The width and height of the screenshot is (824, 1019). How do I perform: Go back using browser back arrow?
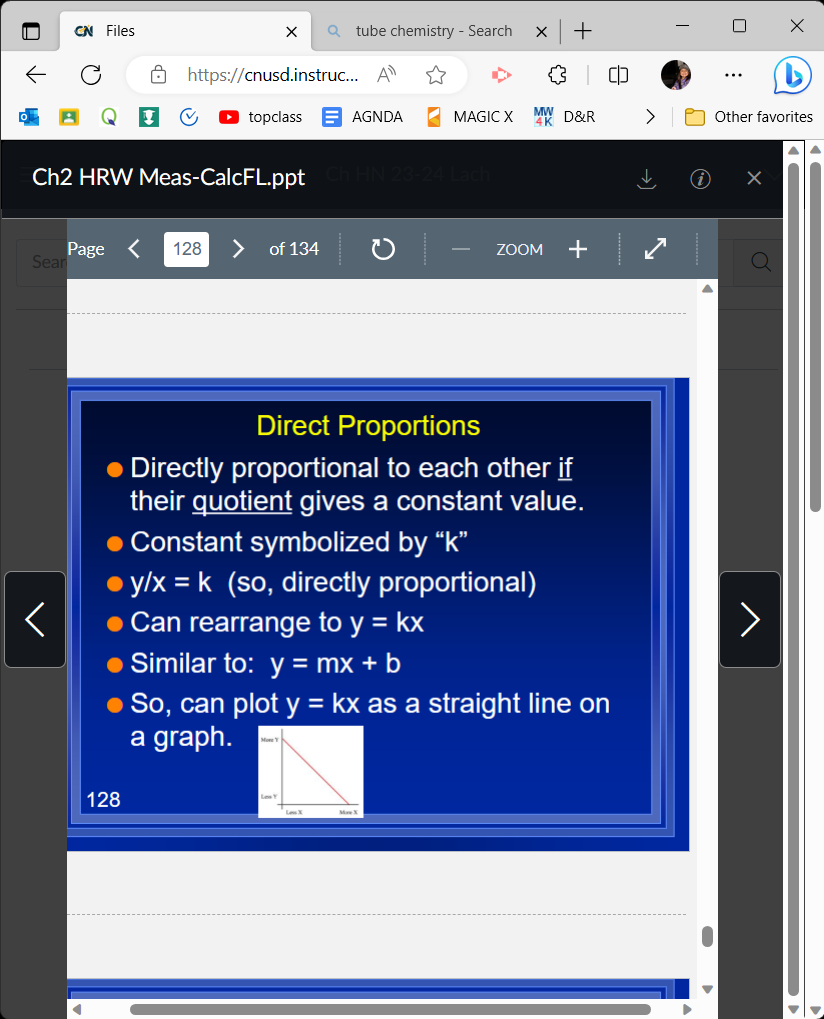36,75
